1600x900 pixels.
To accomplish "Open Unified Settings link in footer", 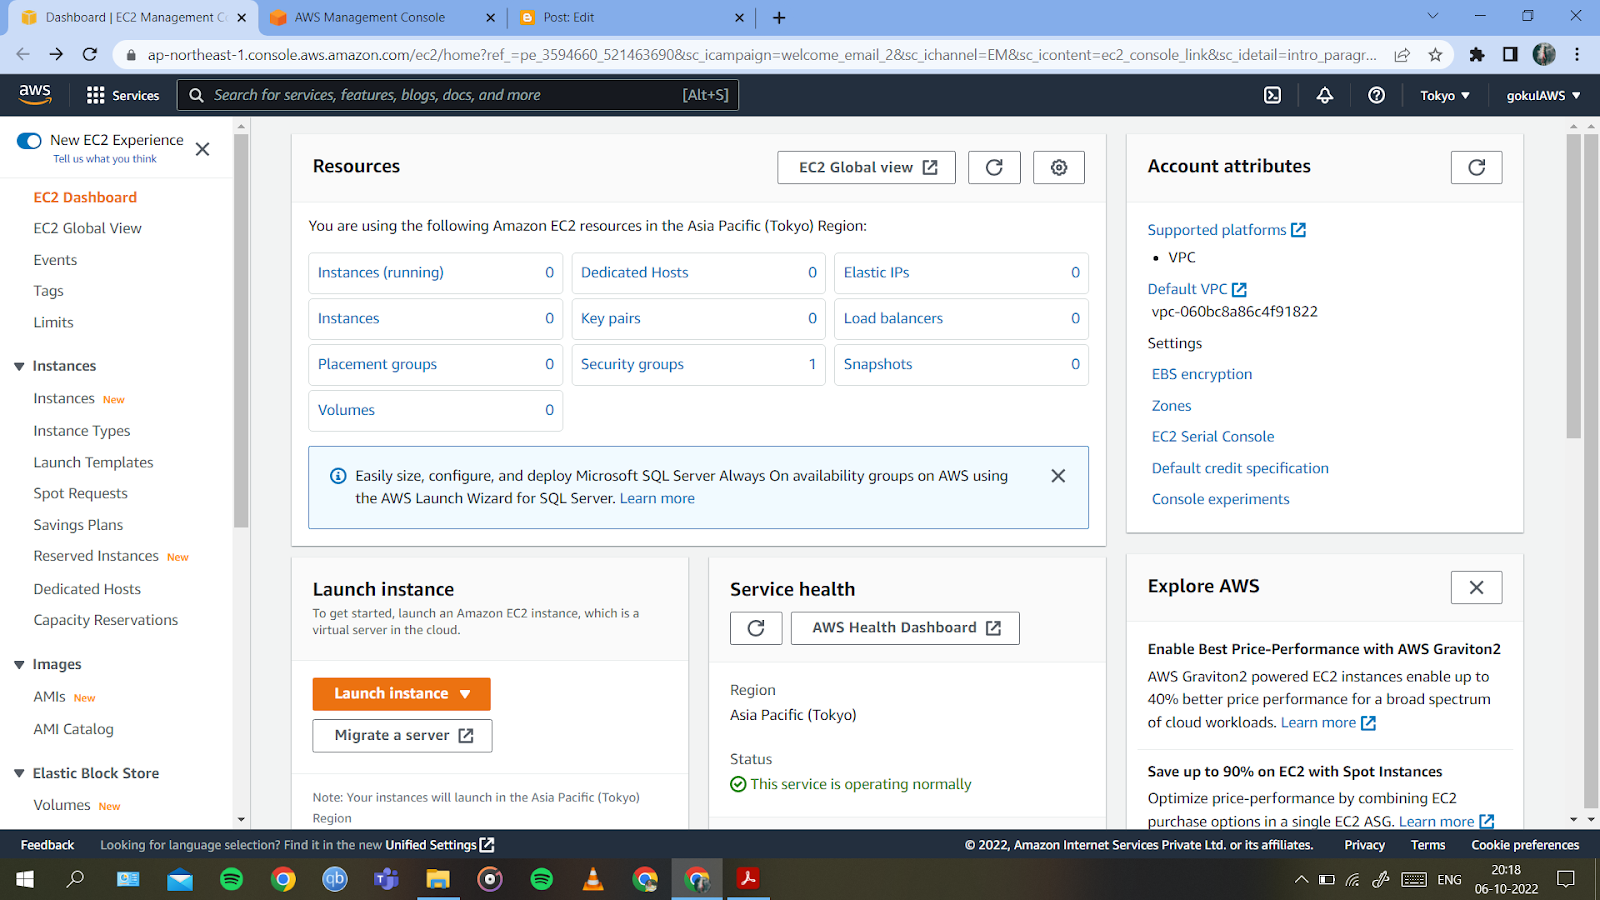I will coord(440,845).
